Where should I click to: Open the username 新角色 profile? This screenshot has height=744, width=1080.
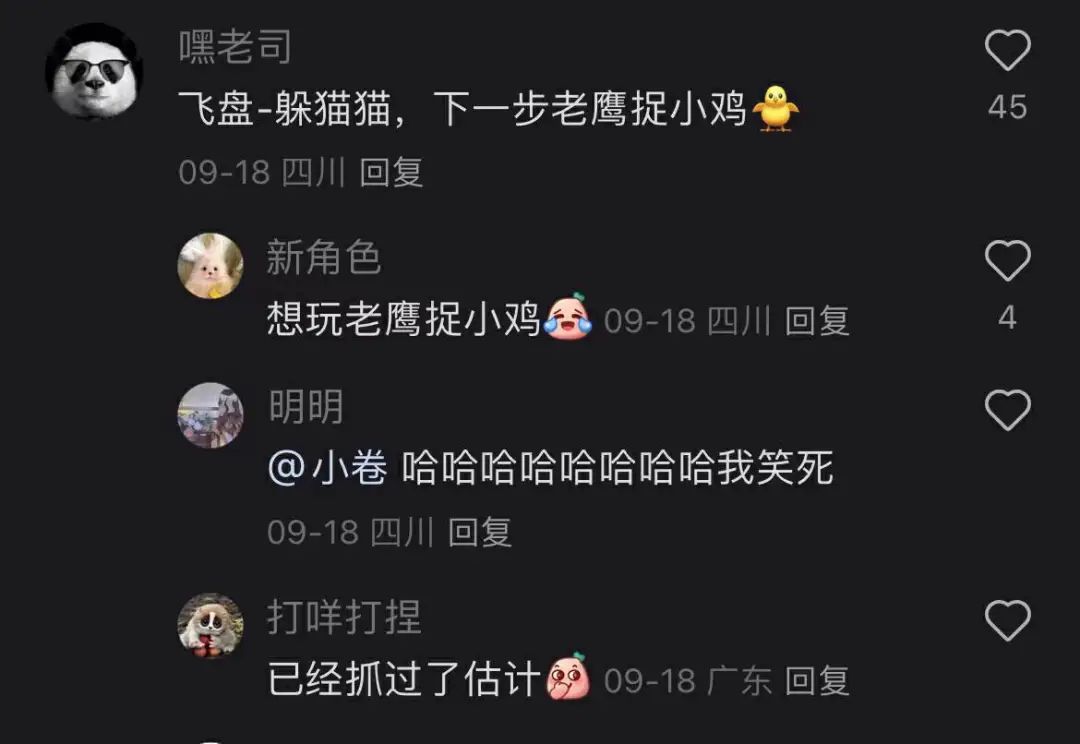click(x=323, y=258)
